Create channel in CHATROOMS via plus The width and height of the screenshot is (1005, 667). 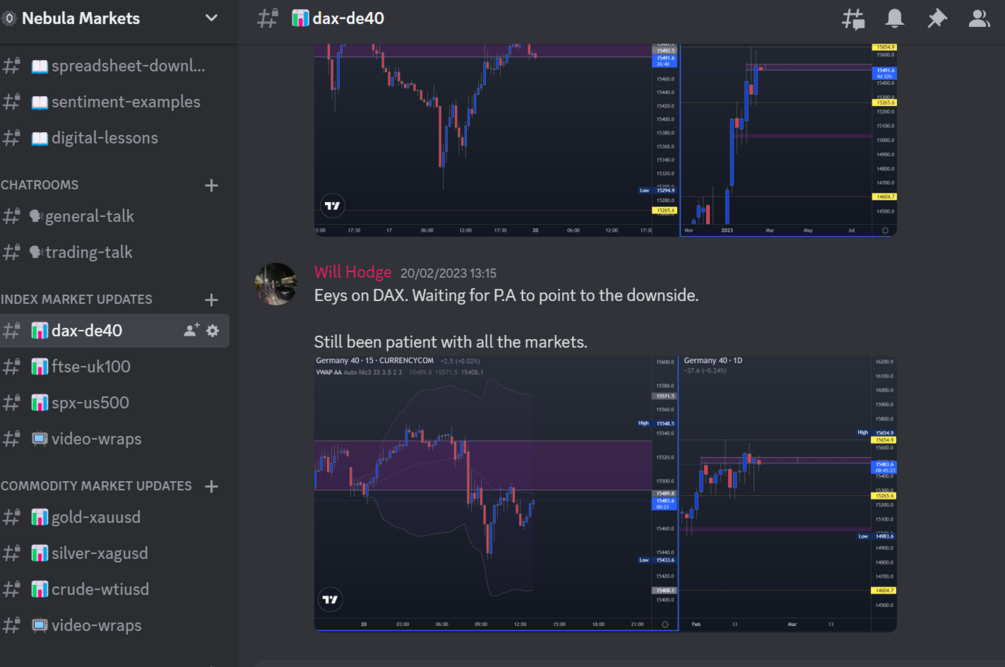211,185
